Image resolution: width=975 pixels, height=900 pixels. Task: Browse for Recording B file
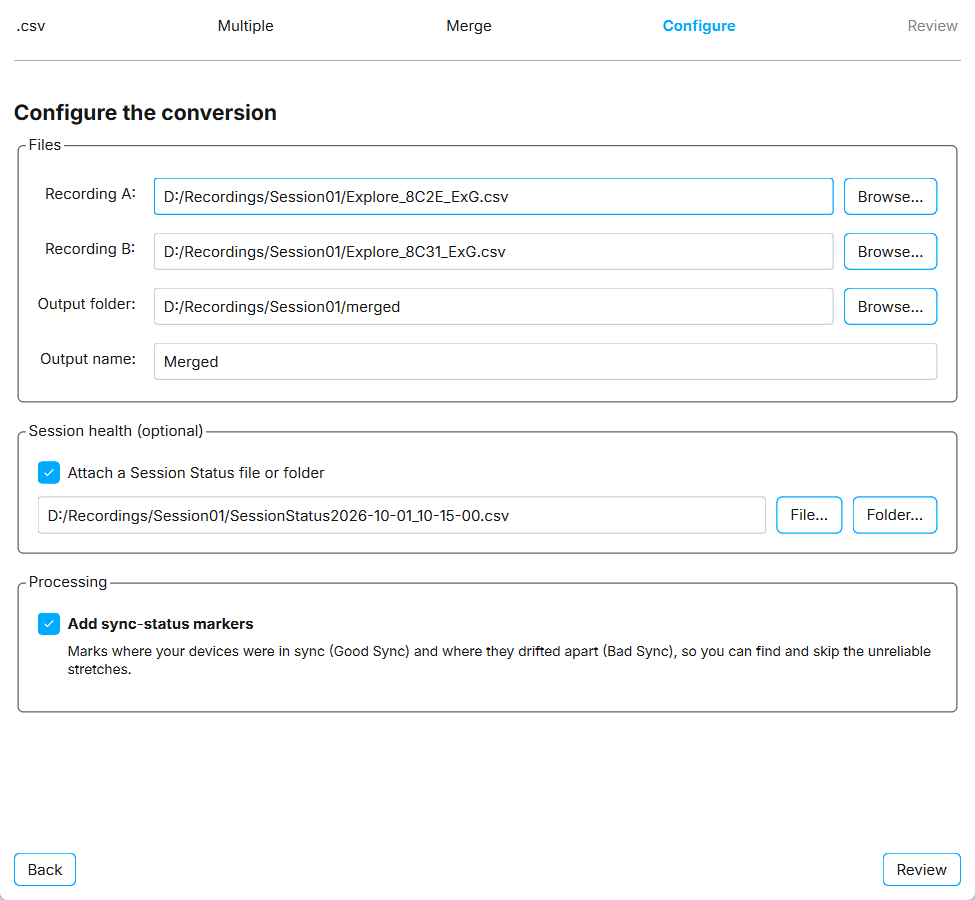pos(890,251)
